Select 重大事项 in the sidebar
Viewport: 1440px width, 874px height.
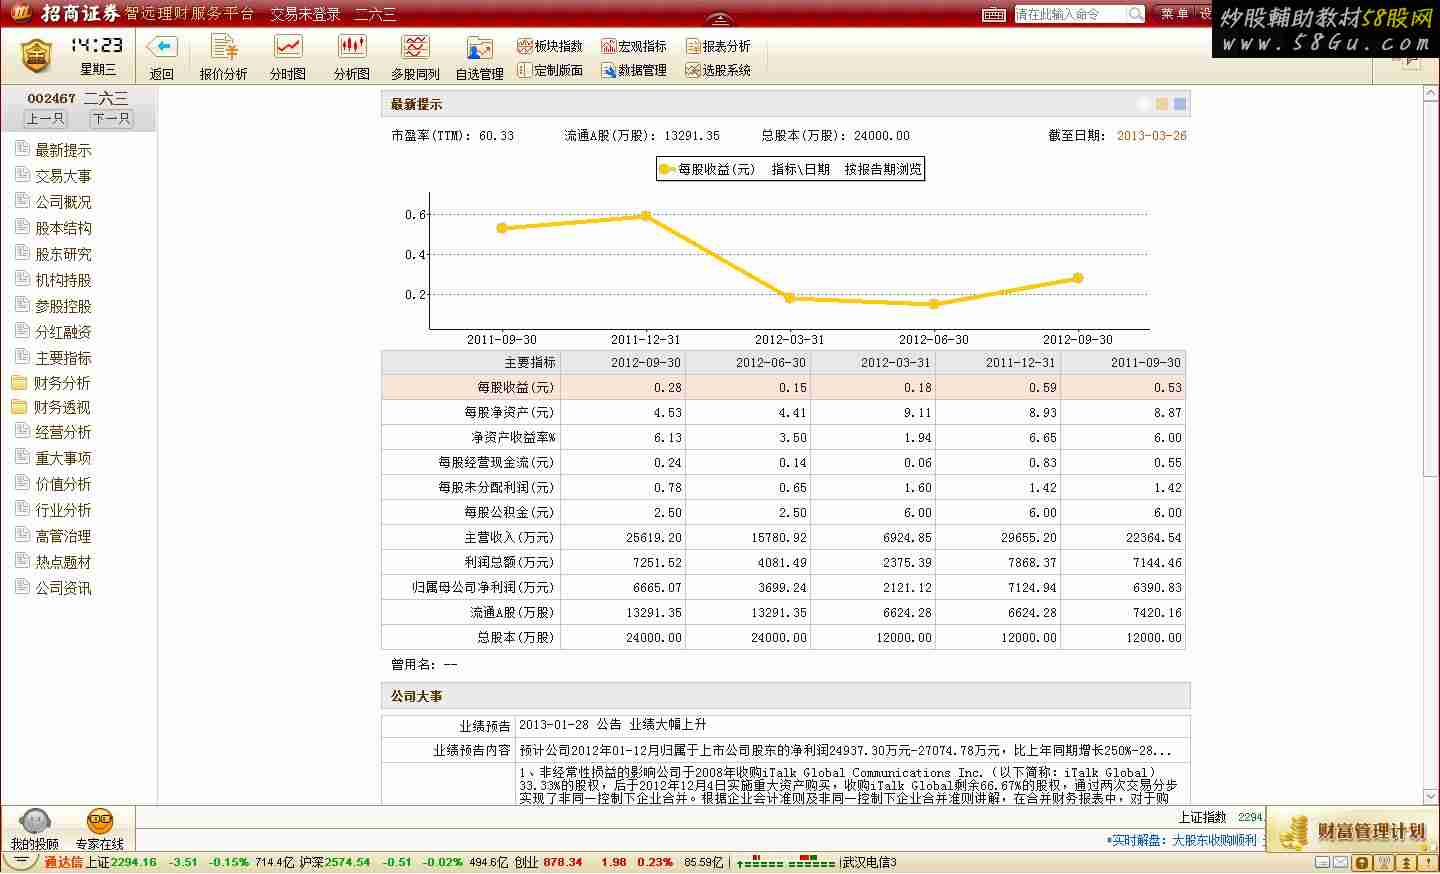63,458
